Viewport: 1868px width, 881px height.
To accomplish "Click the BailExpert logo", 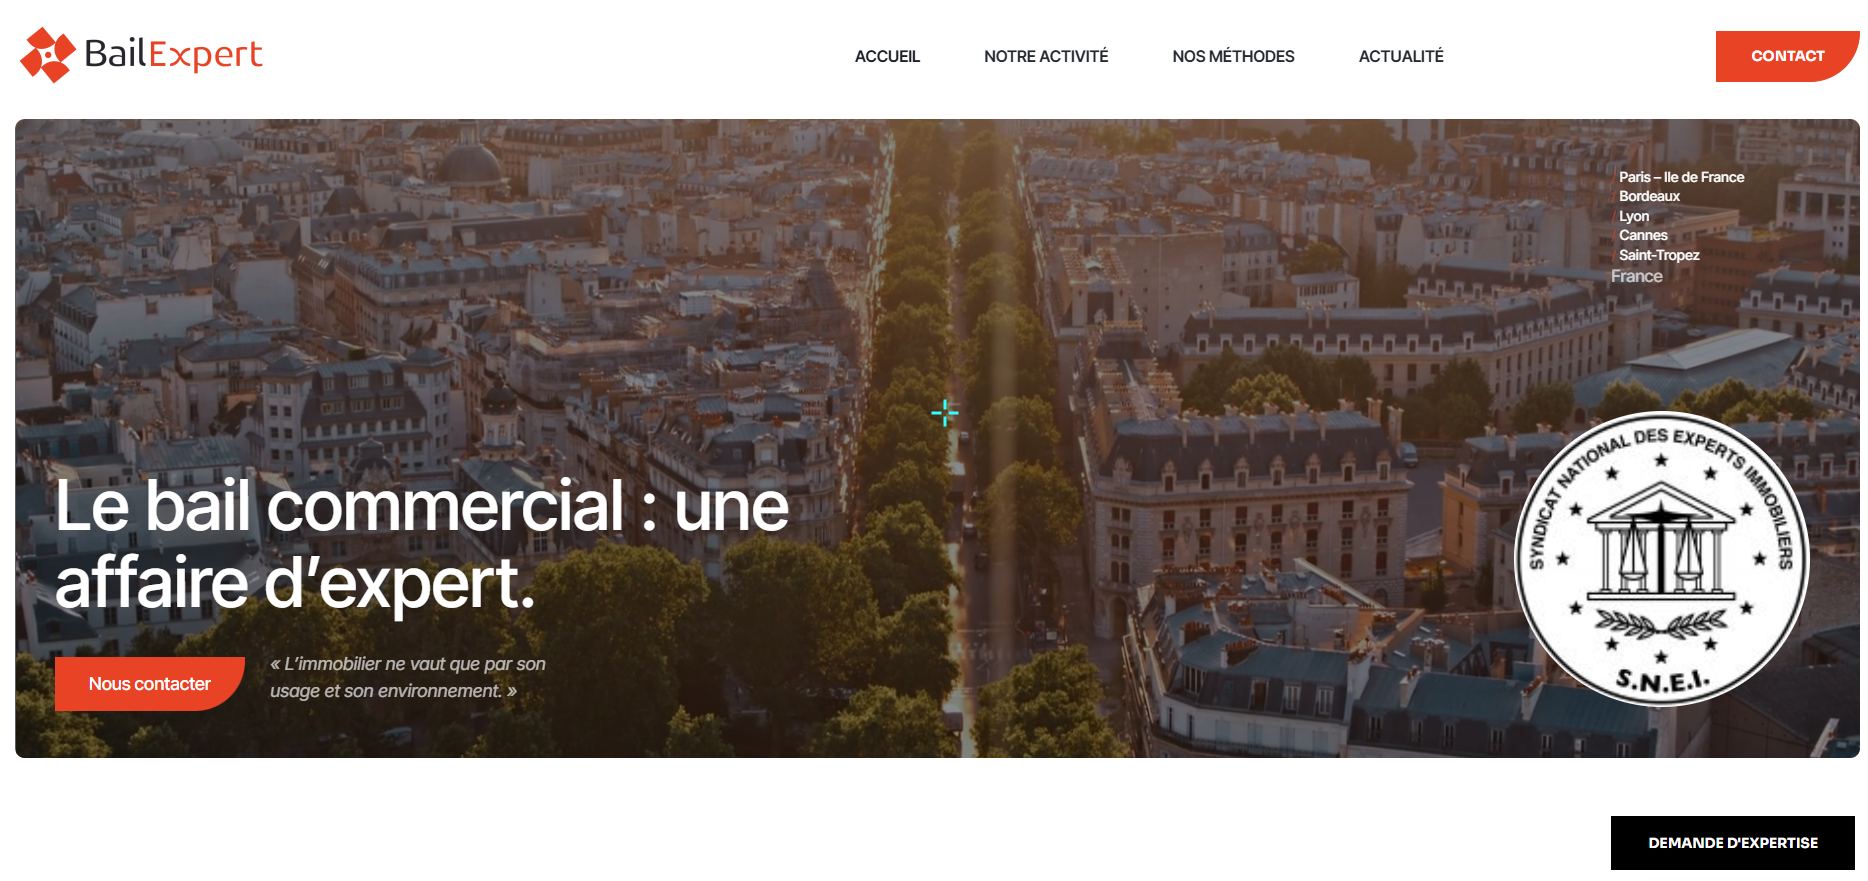I will (141, 54).
